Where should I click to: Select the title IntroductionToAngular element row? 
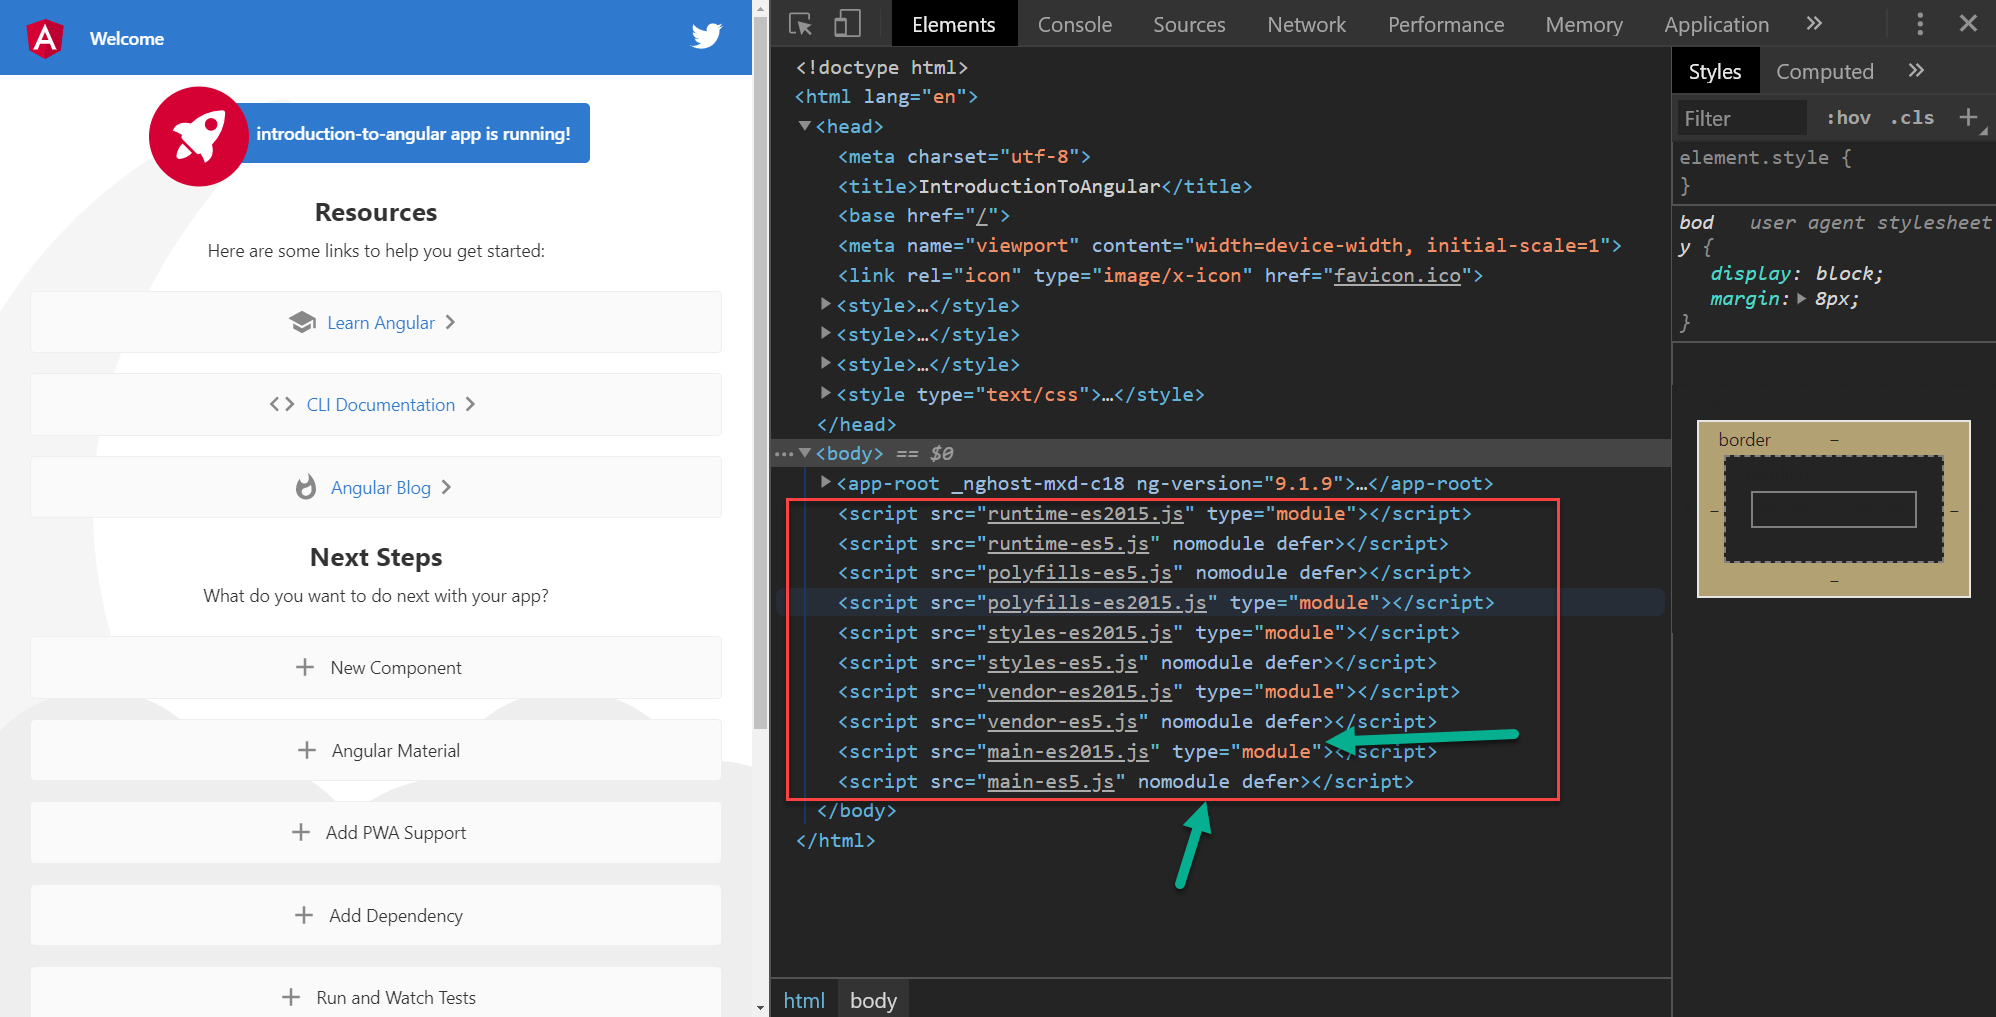tap(1045, 186)
